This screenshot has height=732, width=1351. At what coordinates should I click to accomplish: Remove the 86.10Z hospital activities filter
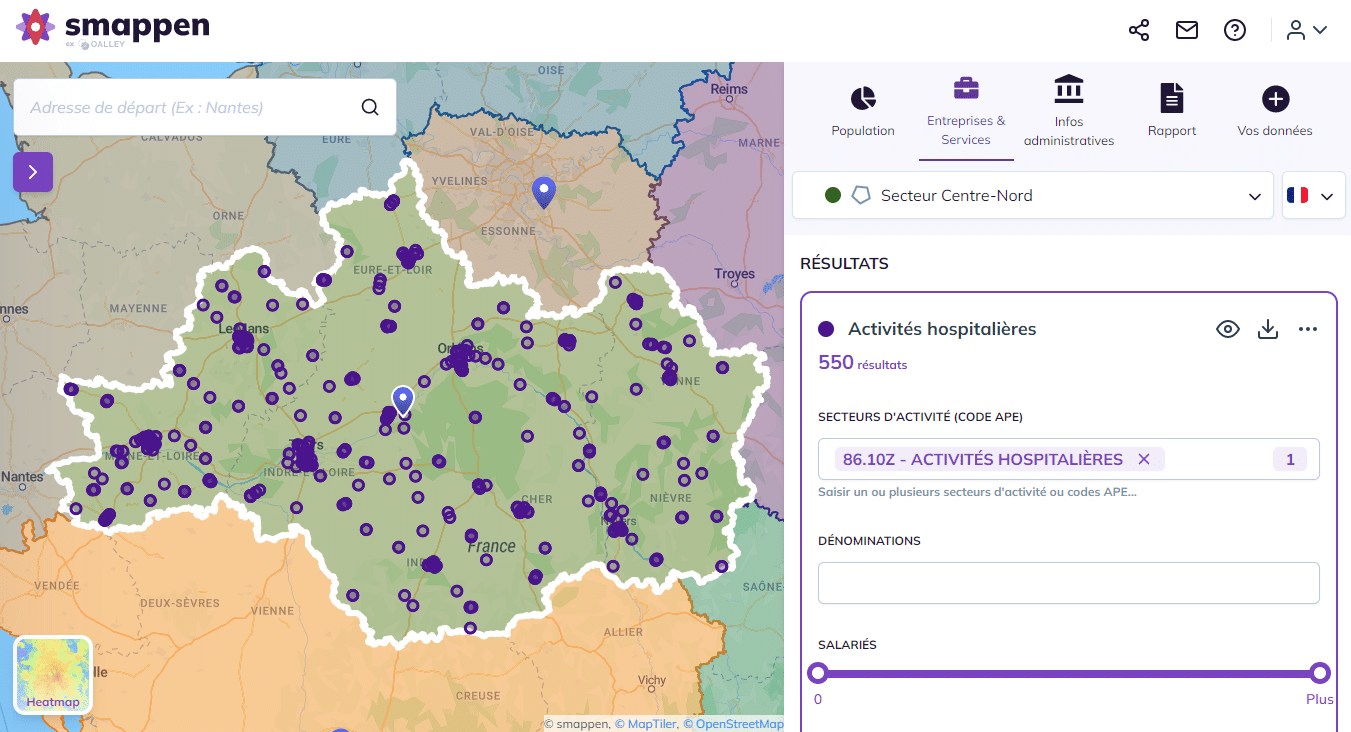pyautogui.click(x=1143, y=459)
